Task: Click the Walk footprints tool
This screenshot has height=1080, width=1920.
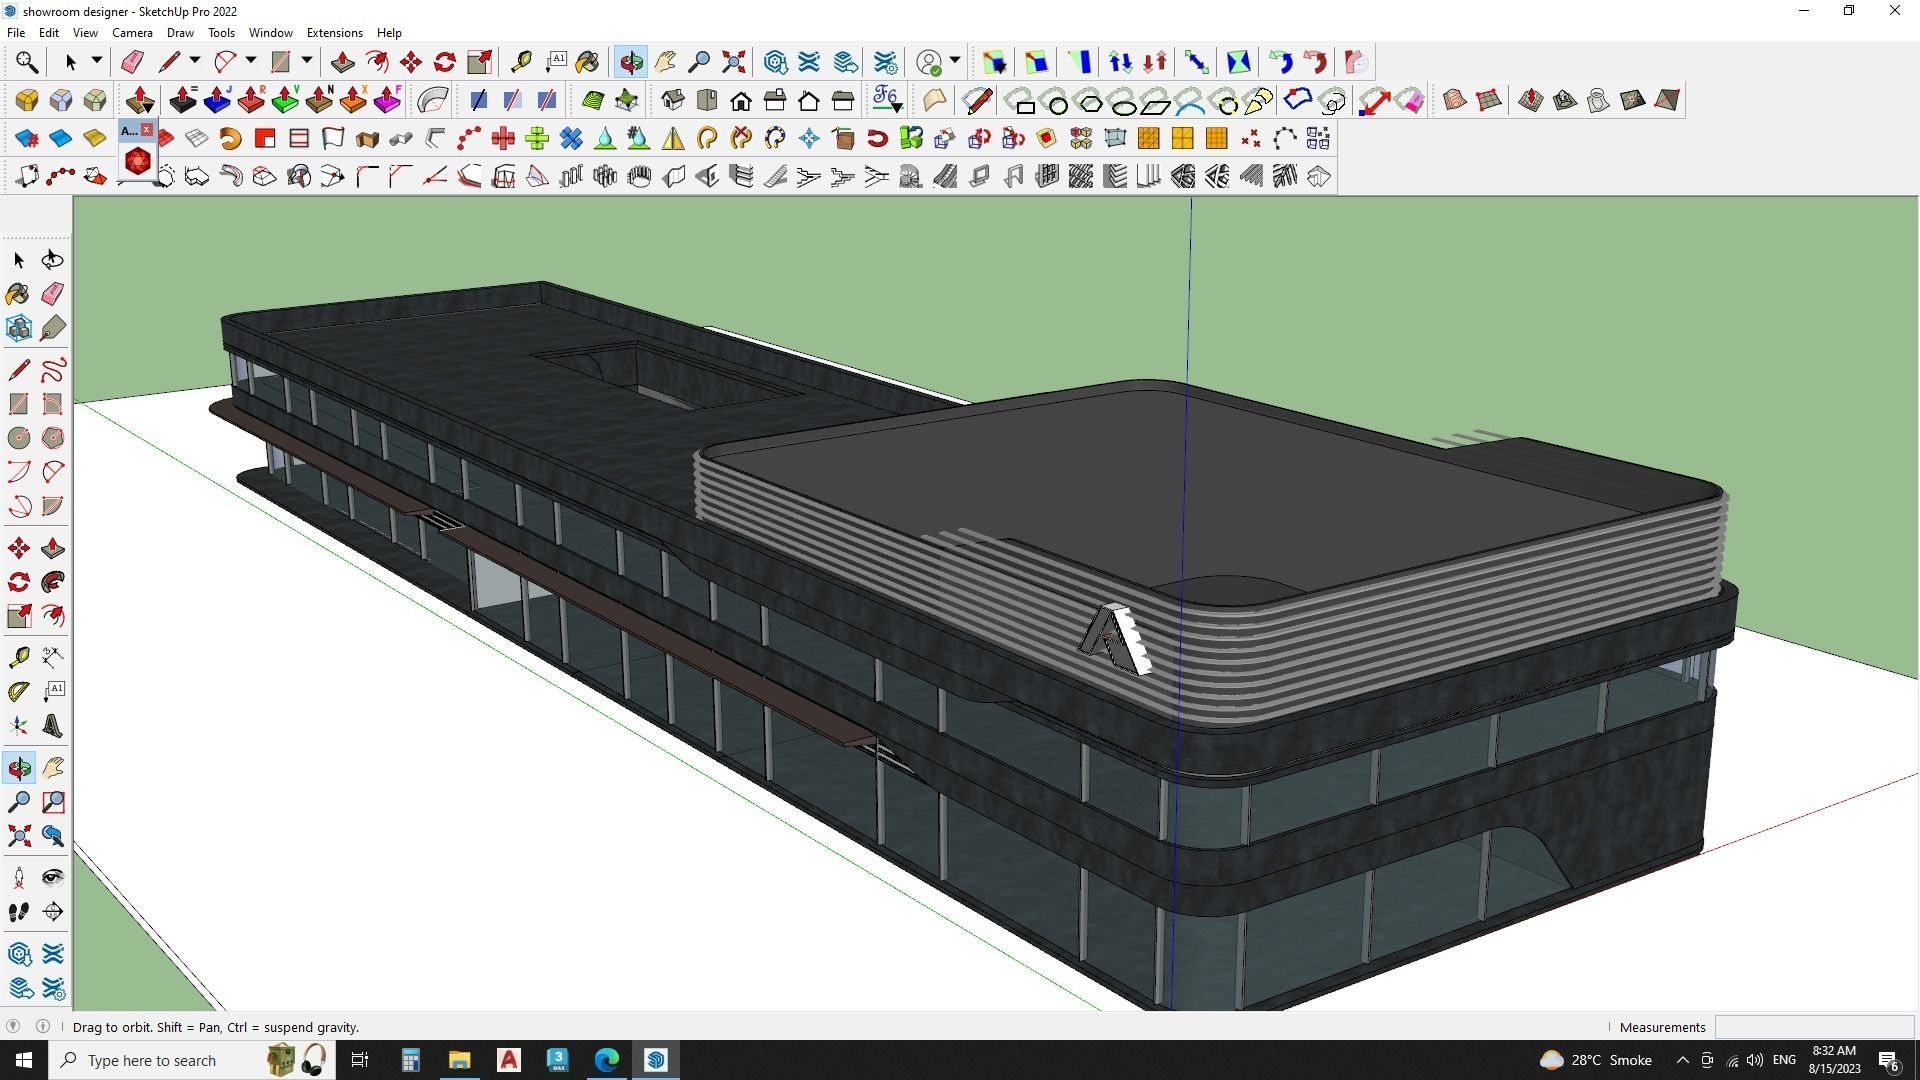Action: tap(18, 912)
